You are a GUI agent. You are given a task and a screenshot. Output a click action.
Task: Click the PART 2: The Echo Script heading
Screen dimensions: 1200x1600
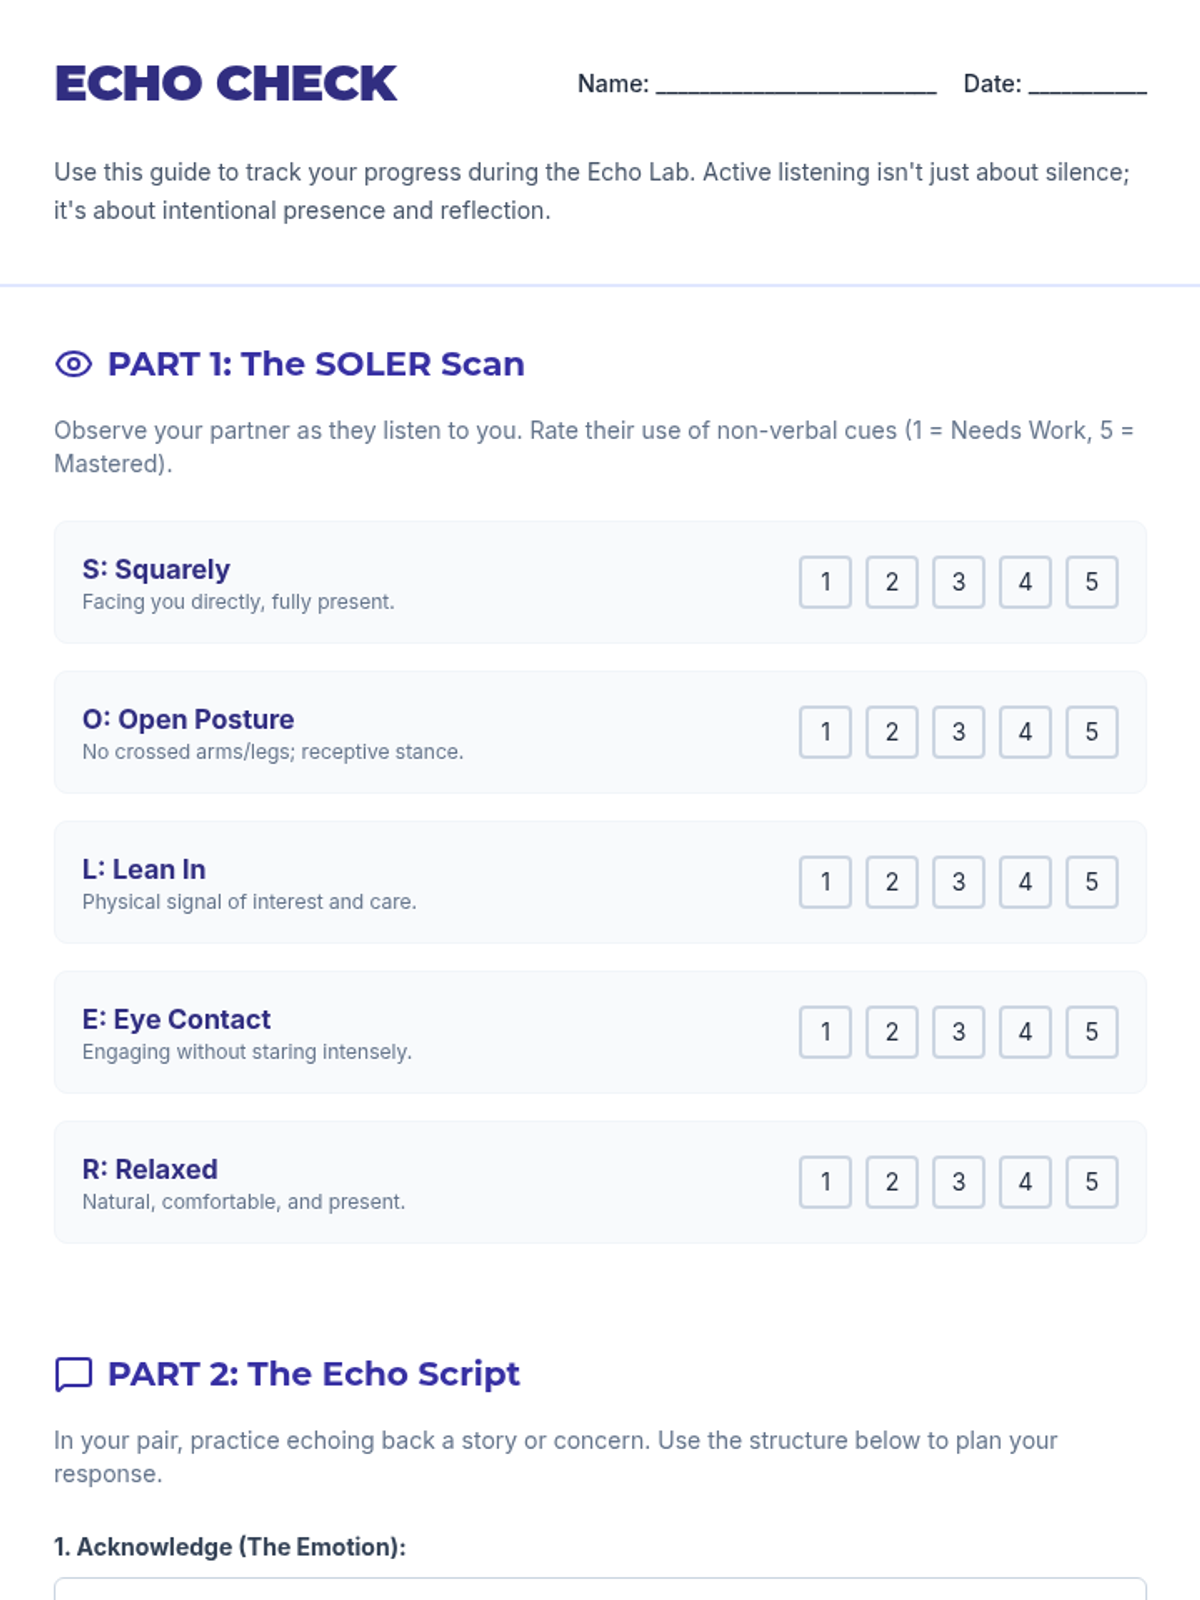[314, 1374]
